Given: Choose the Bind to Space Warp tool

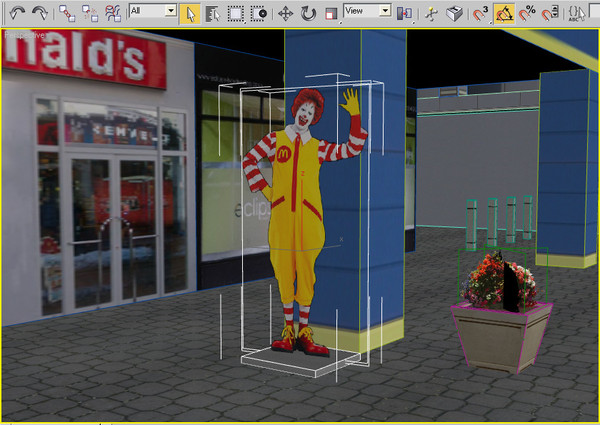Looking at the screenshot, I should click(x=113, y=14).
